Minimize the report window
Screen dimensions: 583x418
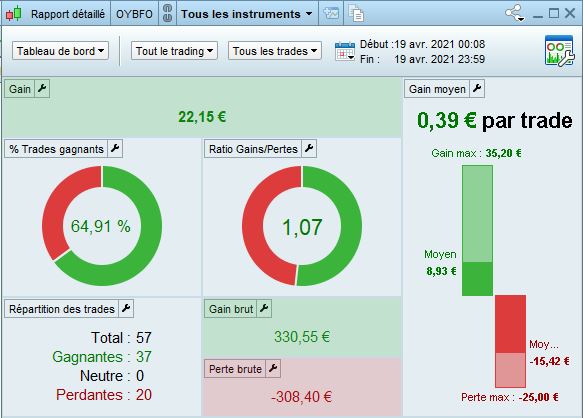(538, 15)
